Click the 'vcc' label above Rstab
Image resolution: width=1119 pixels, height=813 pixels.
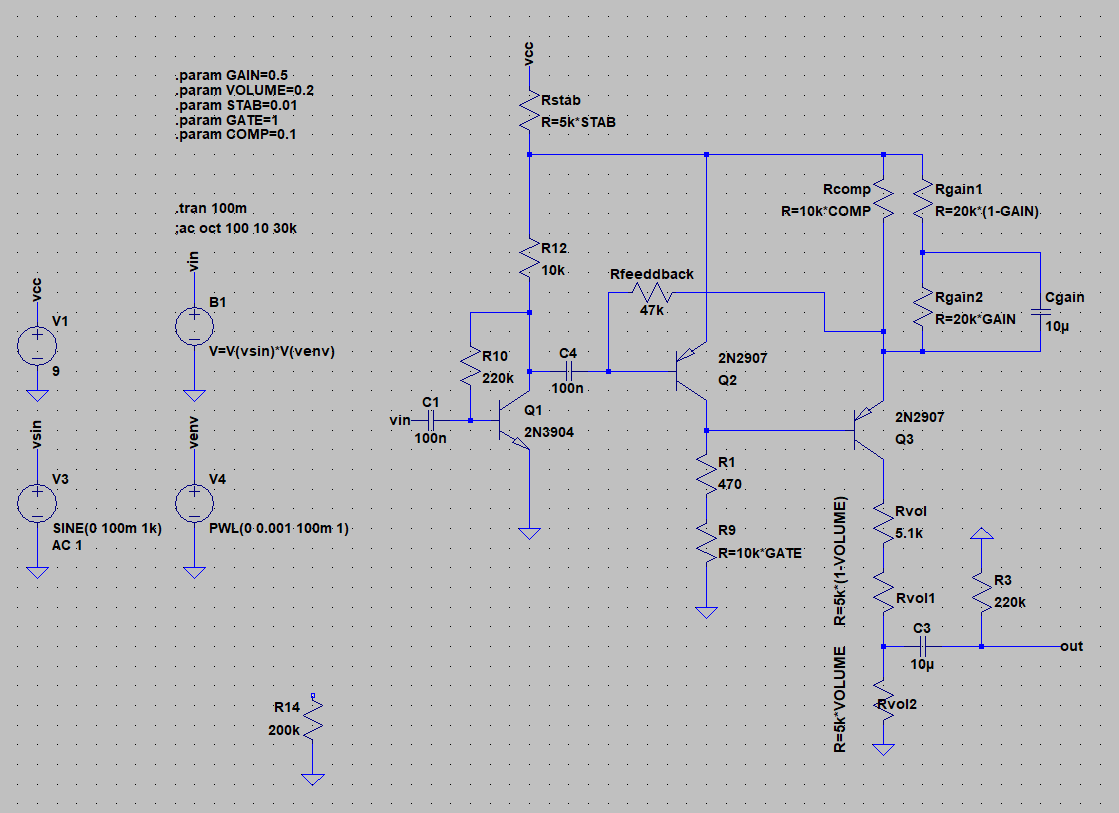pyautogui.click(x=529, y=54)
